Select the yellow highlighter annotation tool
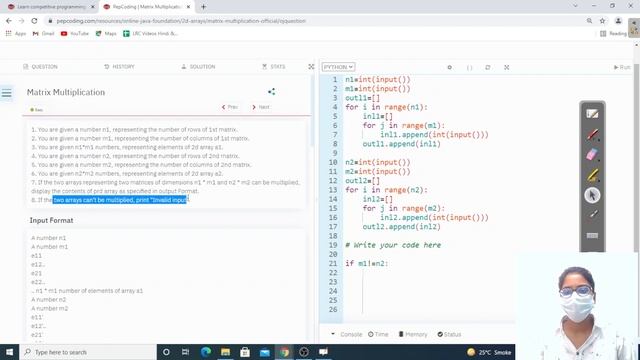640x360 pixels. [x=592, y=175]
